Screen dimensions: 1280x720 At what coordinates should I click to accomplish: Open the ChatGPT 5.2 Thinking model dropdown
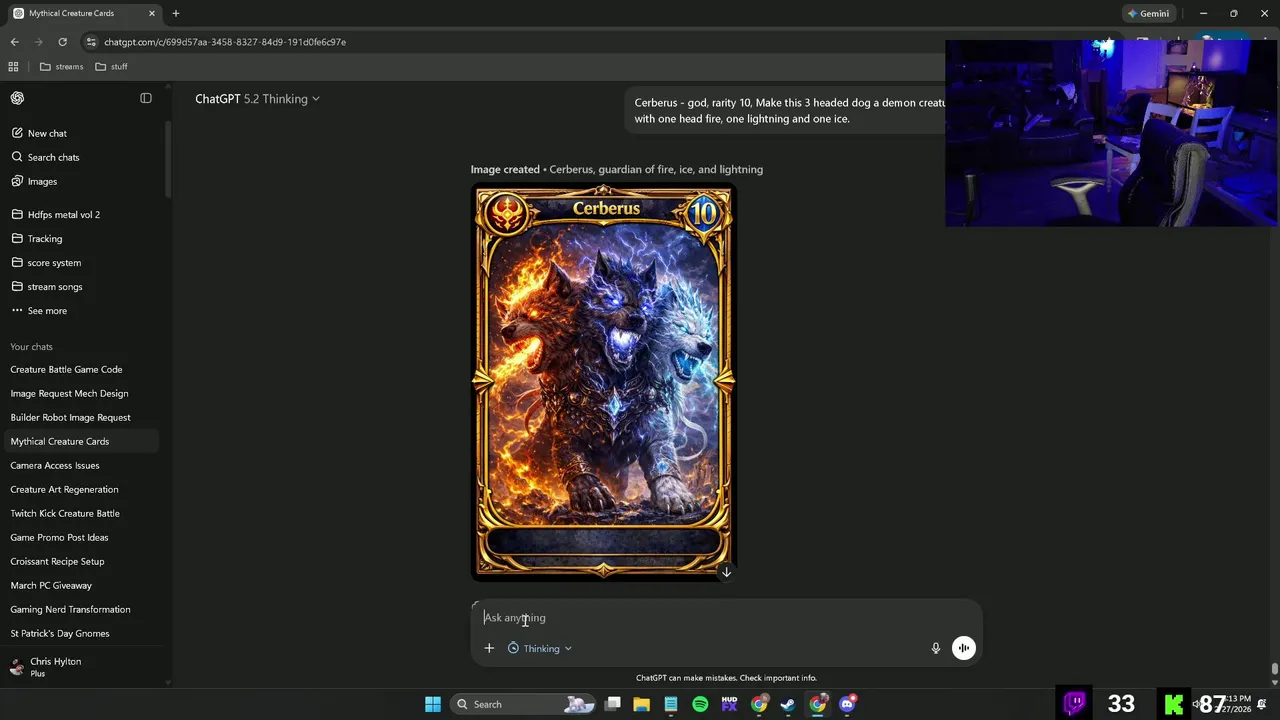click(x=257, y=99)
